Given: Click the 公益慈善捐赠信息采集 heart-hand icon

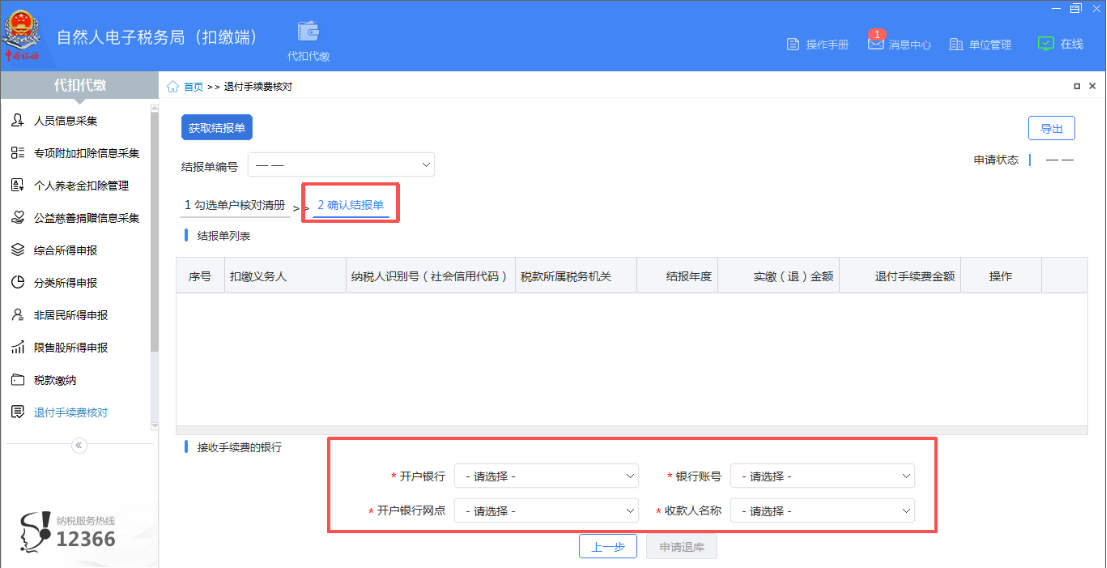Looking at the screenshot, I should [18, 218].
